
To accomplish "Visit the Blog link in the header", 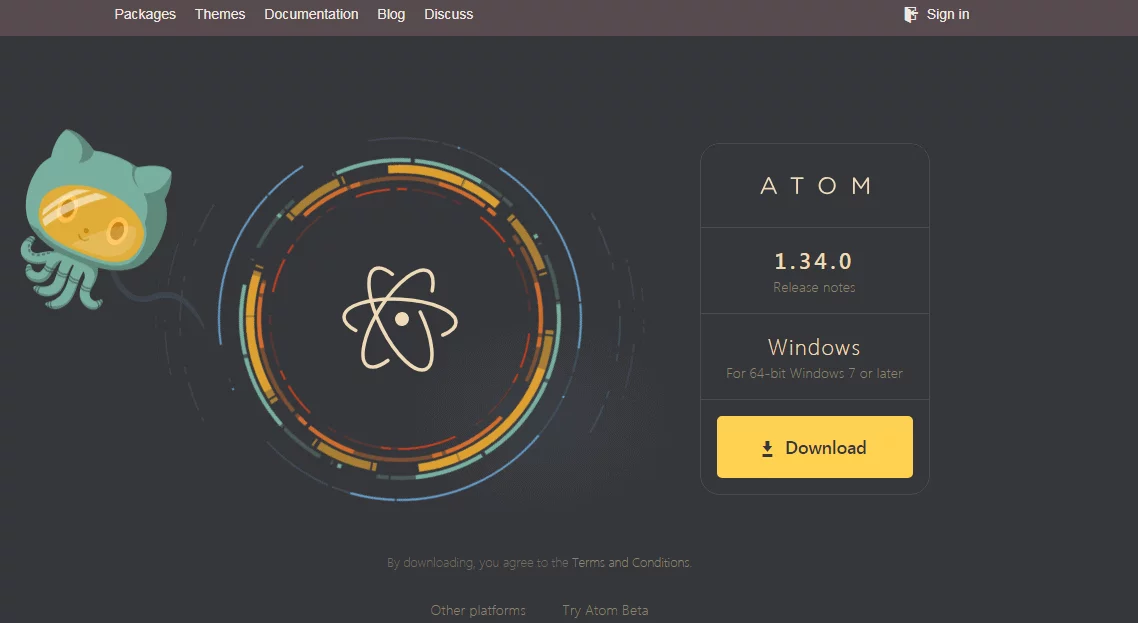I will [391, 15].
